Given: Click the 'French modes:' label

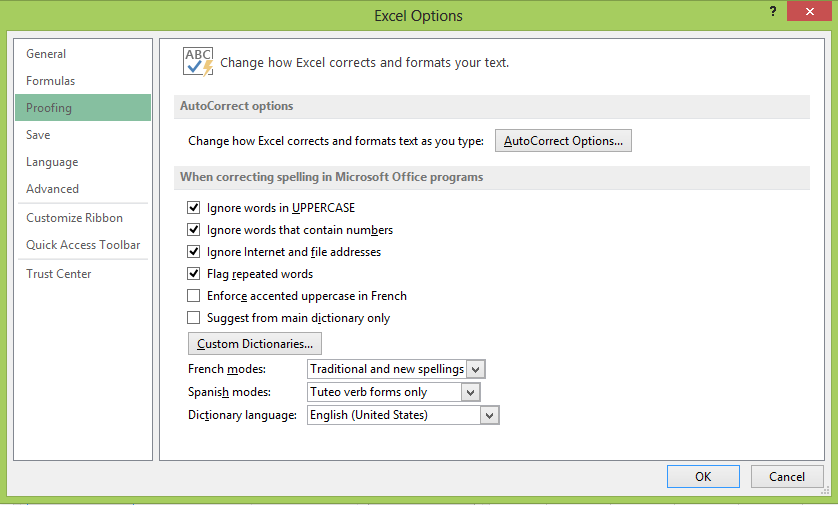Looking at the screenshot, I should pos(227,369).
